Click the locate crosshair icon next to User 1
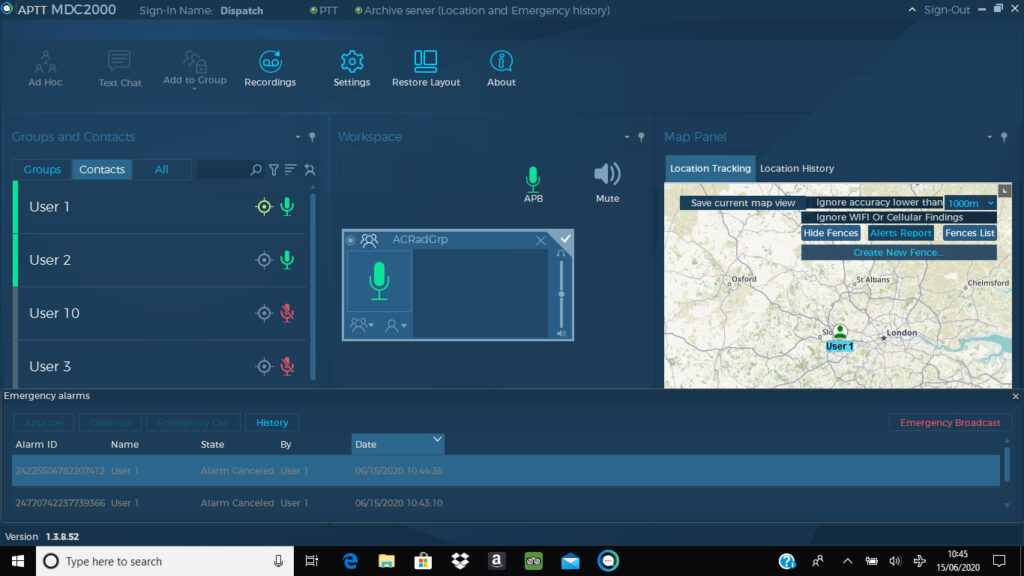The width and height of the screenshot is (1024, 576). pyautogui.click(x=264, y=206)
